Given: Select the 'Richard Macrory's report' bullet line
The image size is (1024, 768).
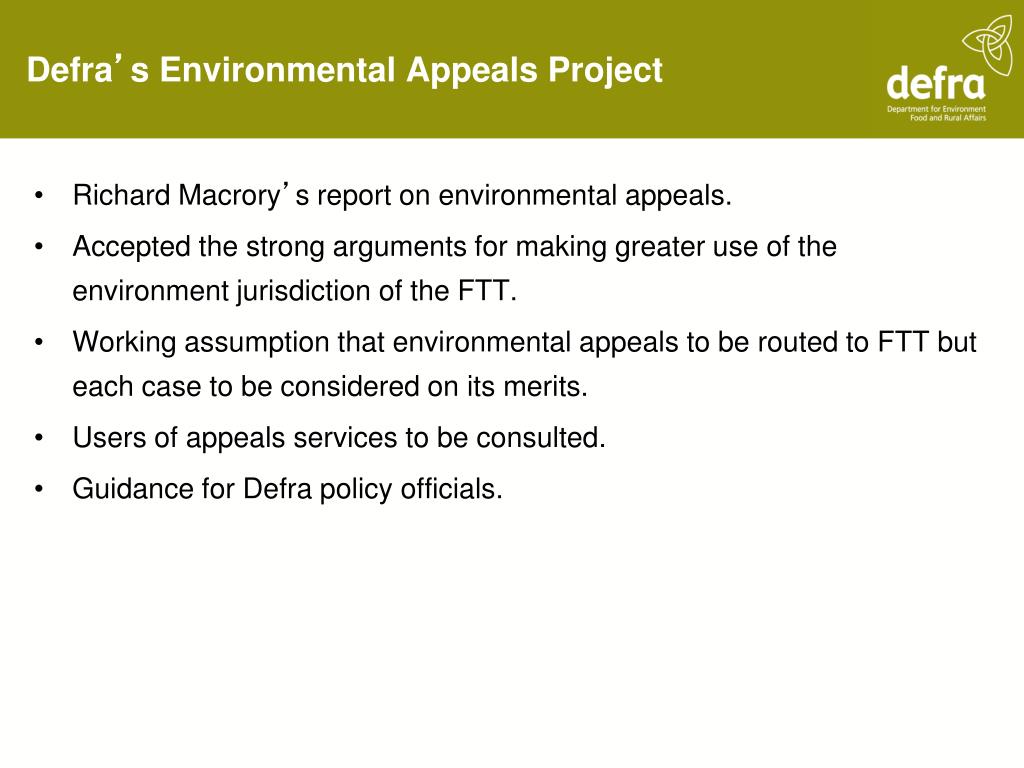Looking at the screenshot, I should pyautogui.click(x=402, y=195).
